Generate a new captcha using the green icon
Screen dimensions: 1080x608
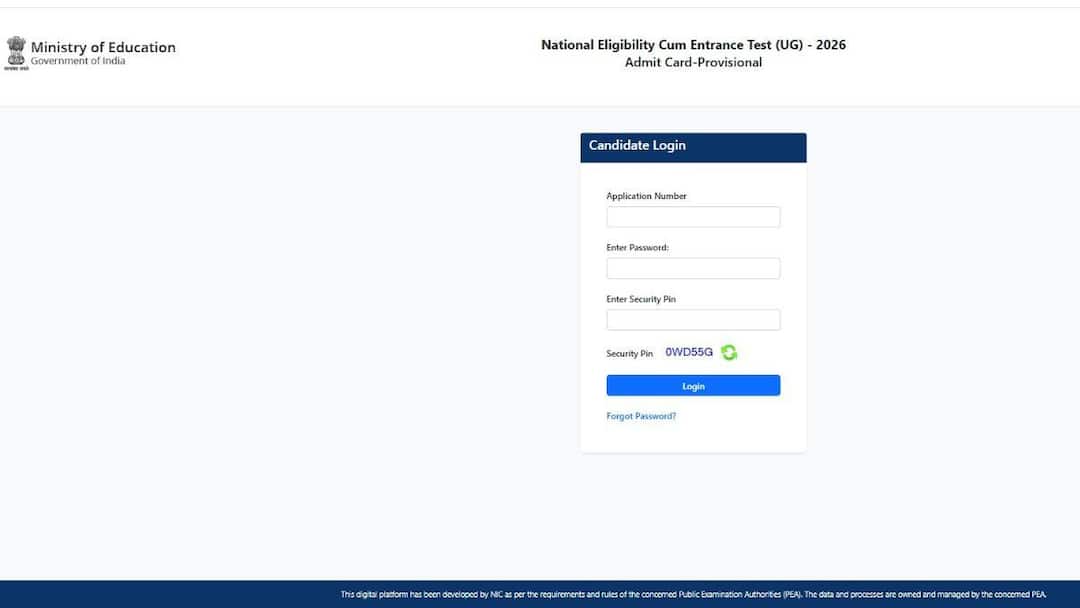[x=728, y=353]
